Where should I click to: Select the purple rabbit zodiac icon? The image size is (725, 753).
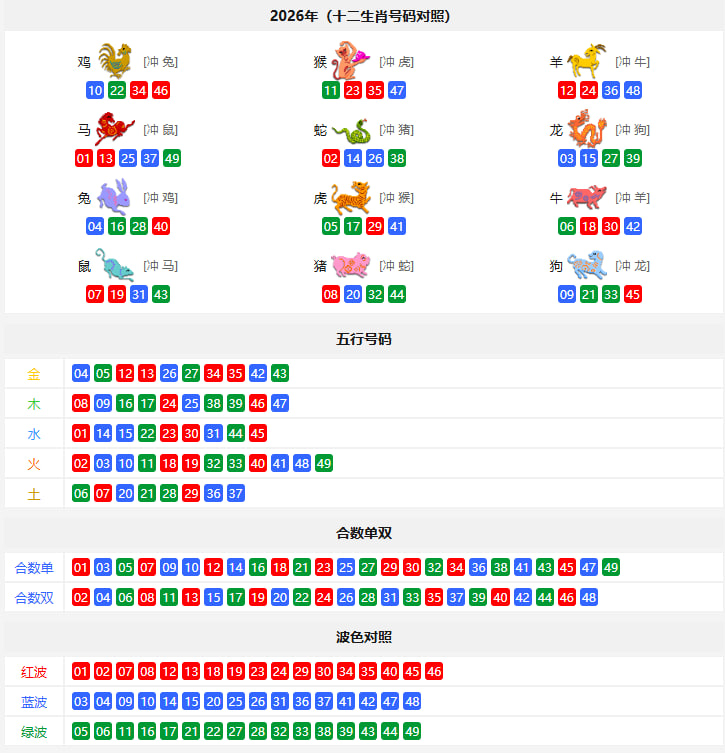coord(114,196)
